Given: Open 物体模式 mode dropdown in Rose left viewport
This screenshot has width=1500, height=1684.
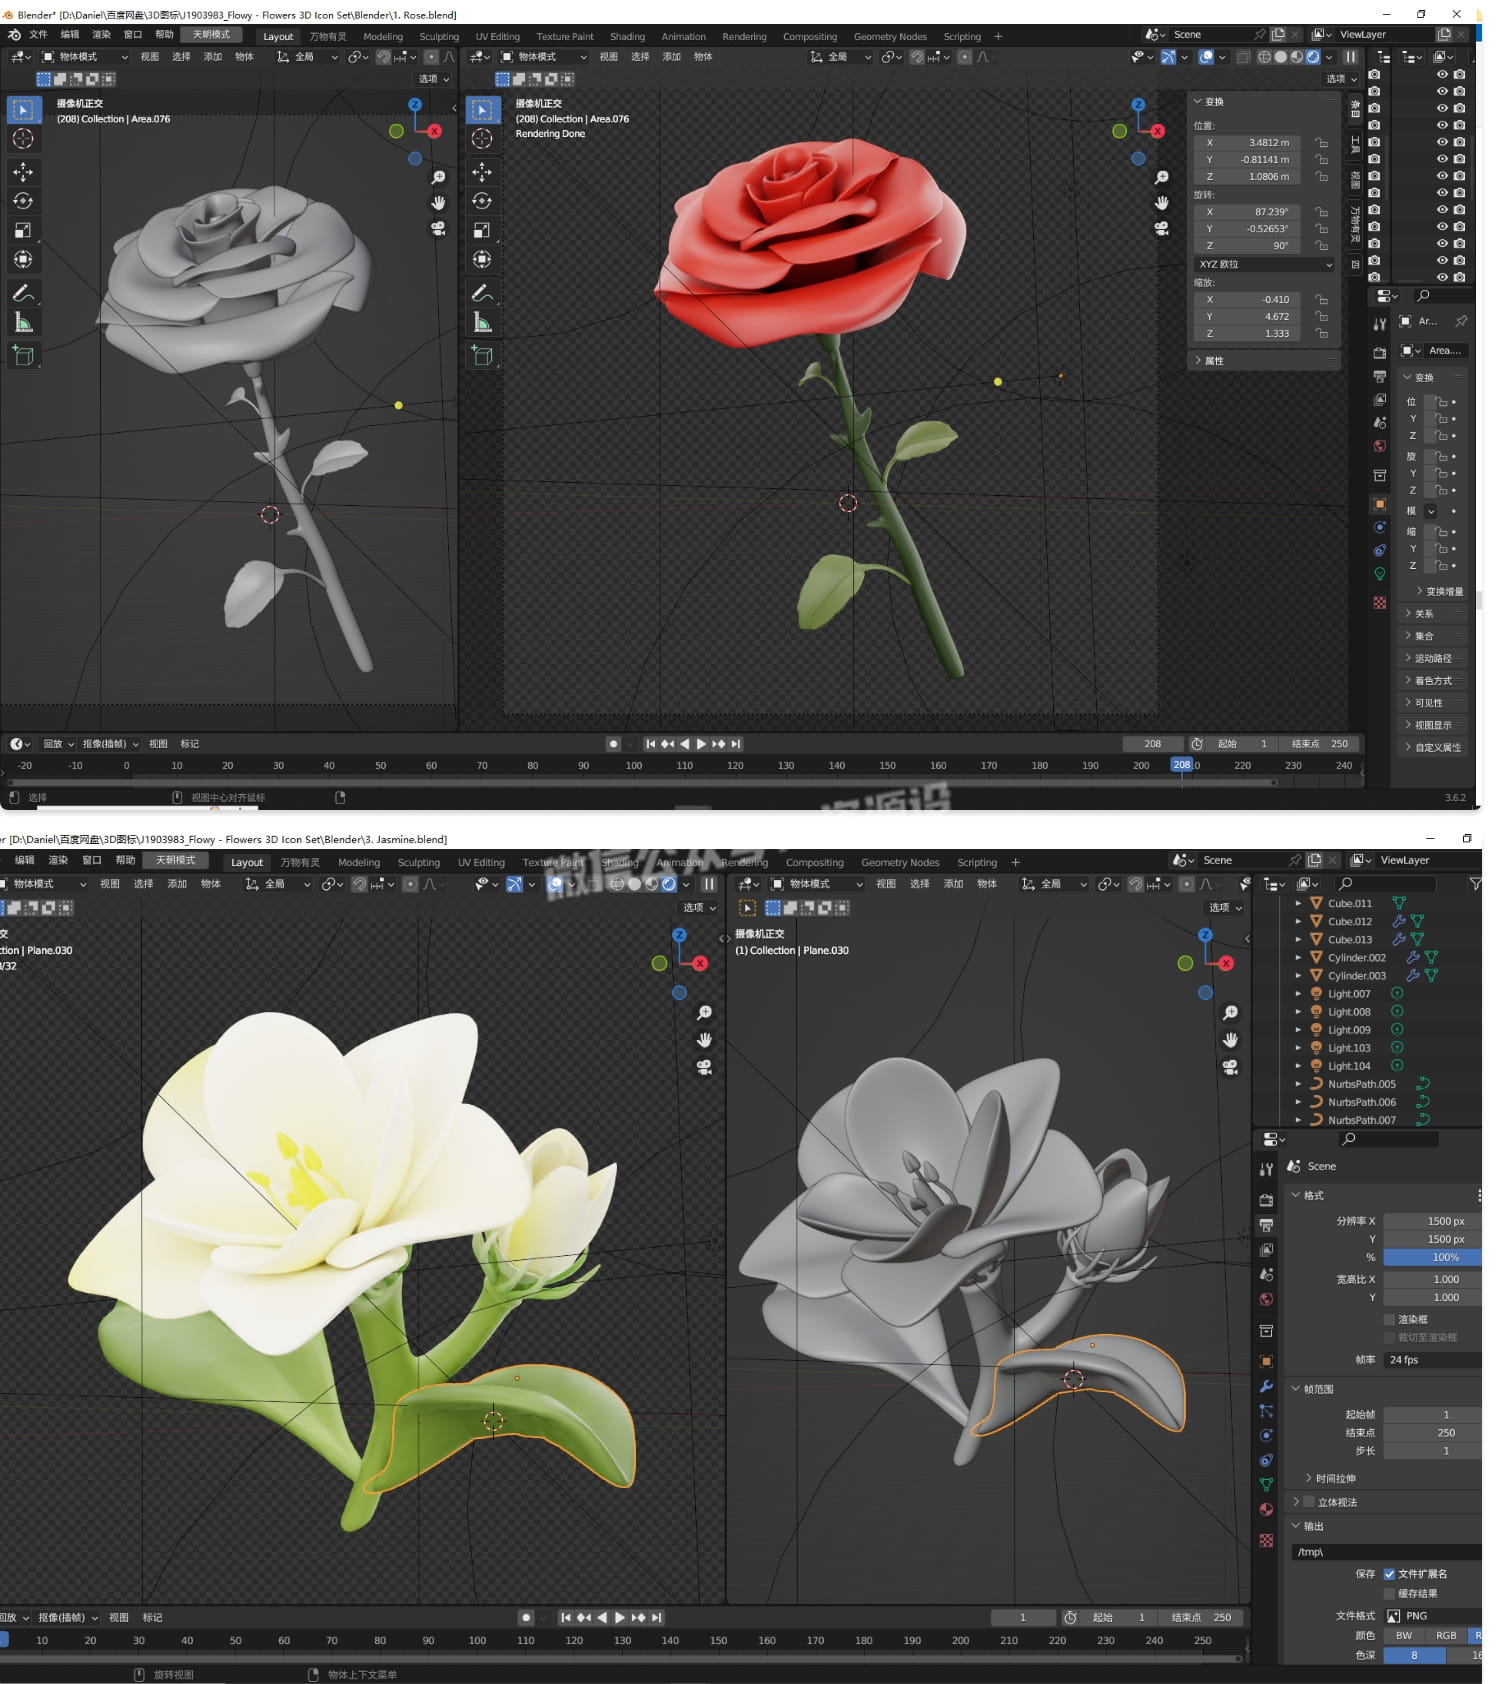Looking at the screenshot, I should (x=84, y=57).
